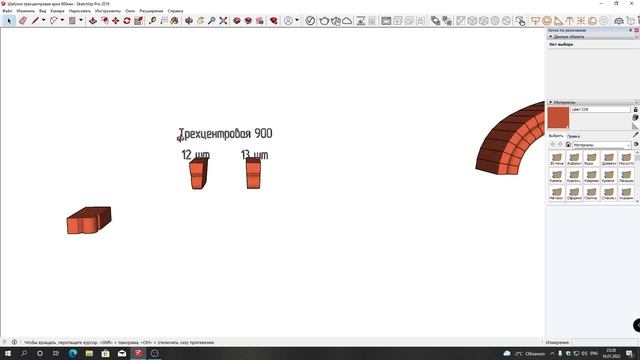This screenshot has width=640, height=360.
Task: Click the materials list scrollbar
Action: [x=637, y=176]
